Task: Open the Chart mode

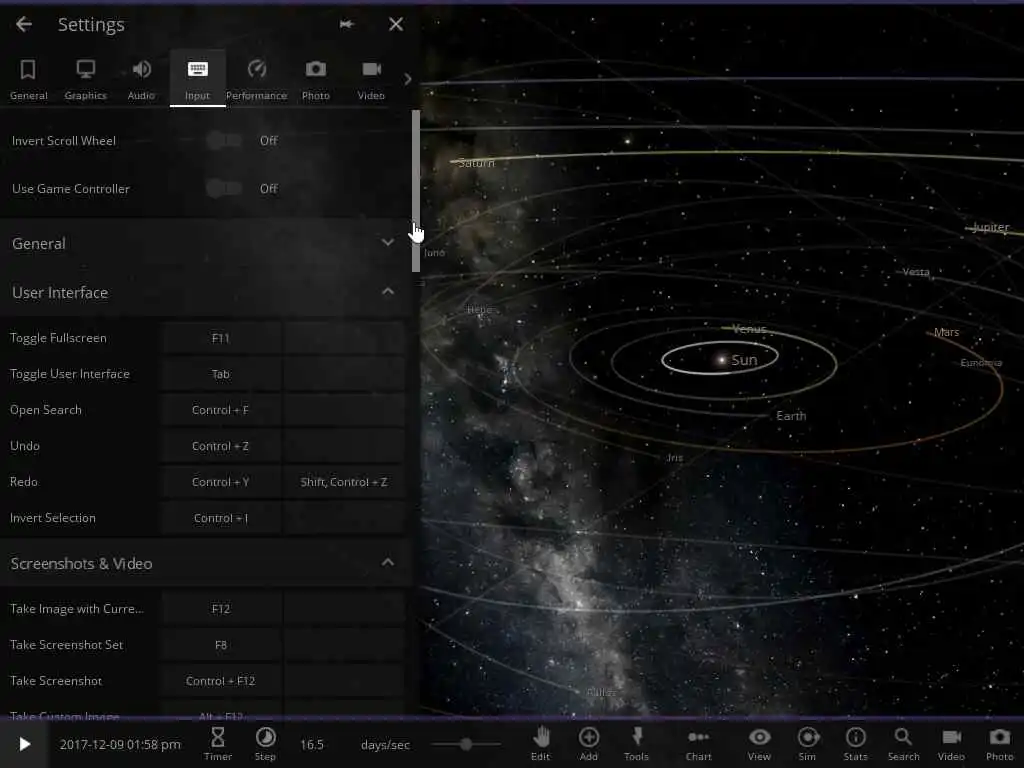Action: click(x=698, y=744)
